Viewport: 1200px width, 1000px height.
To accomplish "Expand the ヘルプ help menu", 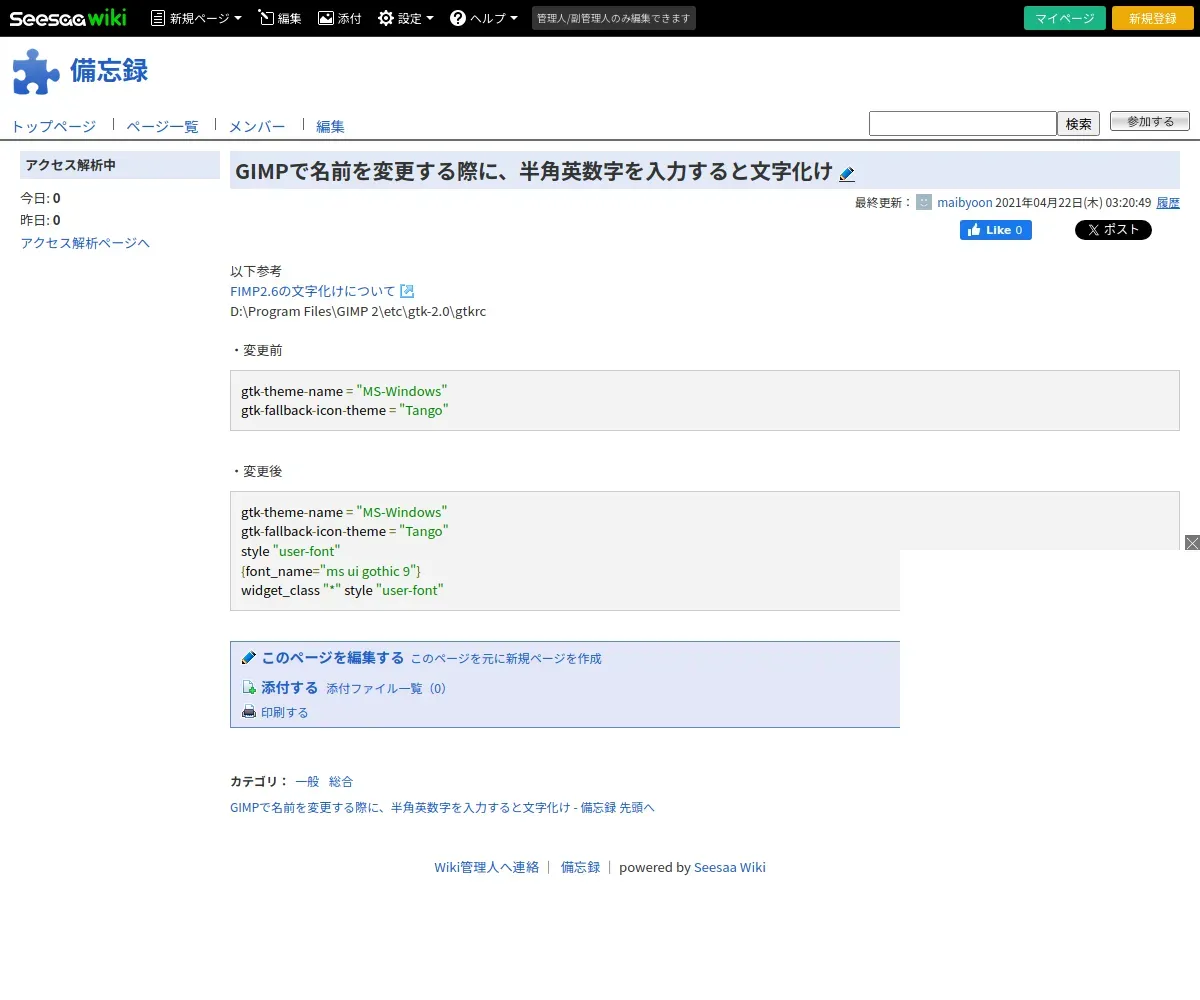I will tap(484, 18).
